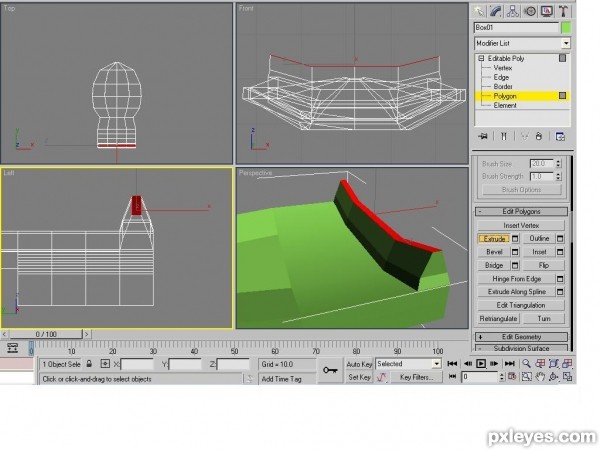
Task: Select the Zoom All viewports tool
Action: (540, 364)
